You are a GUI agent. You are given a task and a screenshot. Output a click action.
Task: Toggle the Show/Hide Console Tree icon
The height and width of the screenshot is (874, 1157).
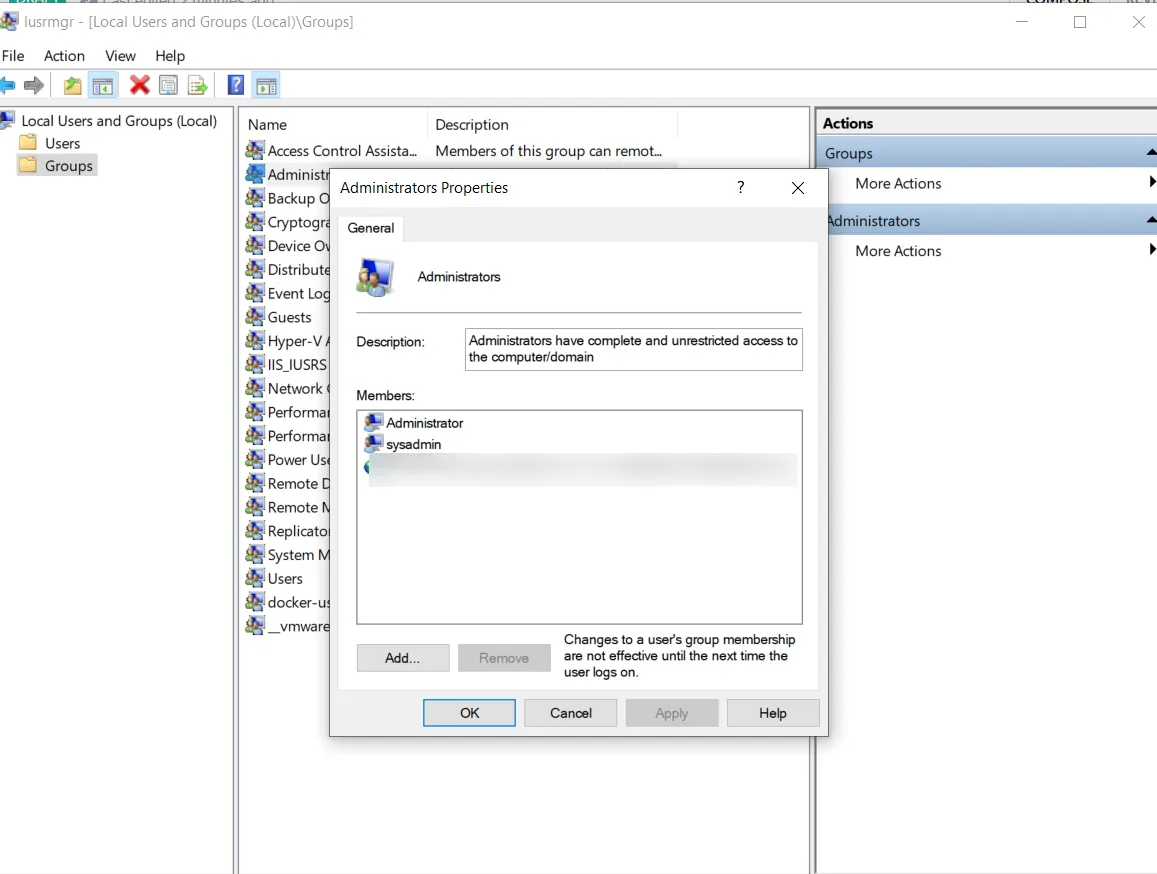click(x=103, y=86)
